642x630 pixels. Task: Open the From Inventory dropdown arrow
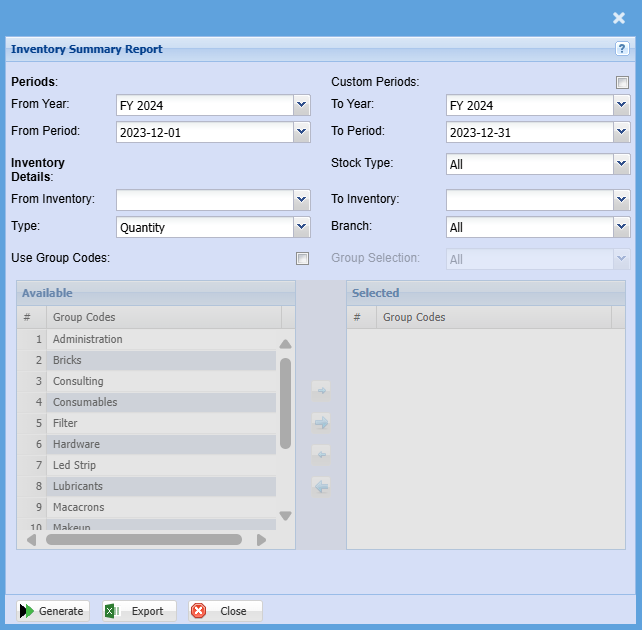(x=302, y=200)
